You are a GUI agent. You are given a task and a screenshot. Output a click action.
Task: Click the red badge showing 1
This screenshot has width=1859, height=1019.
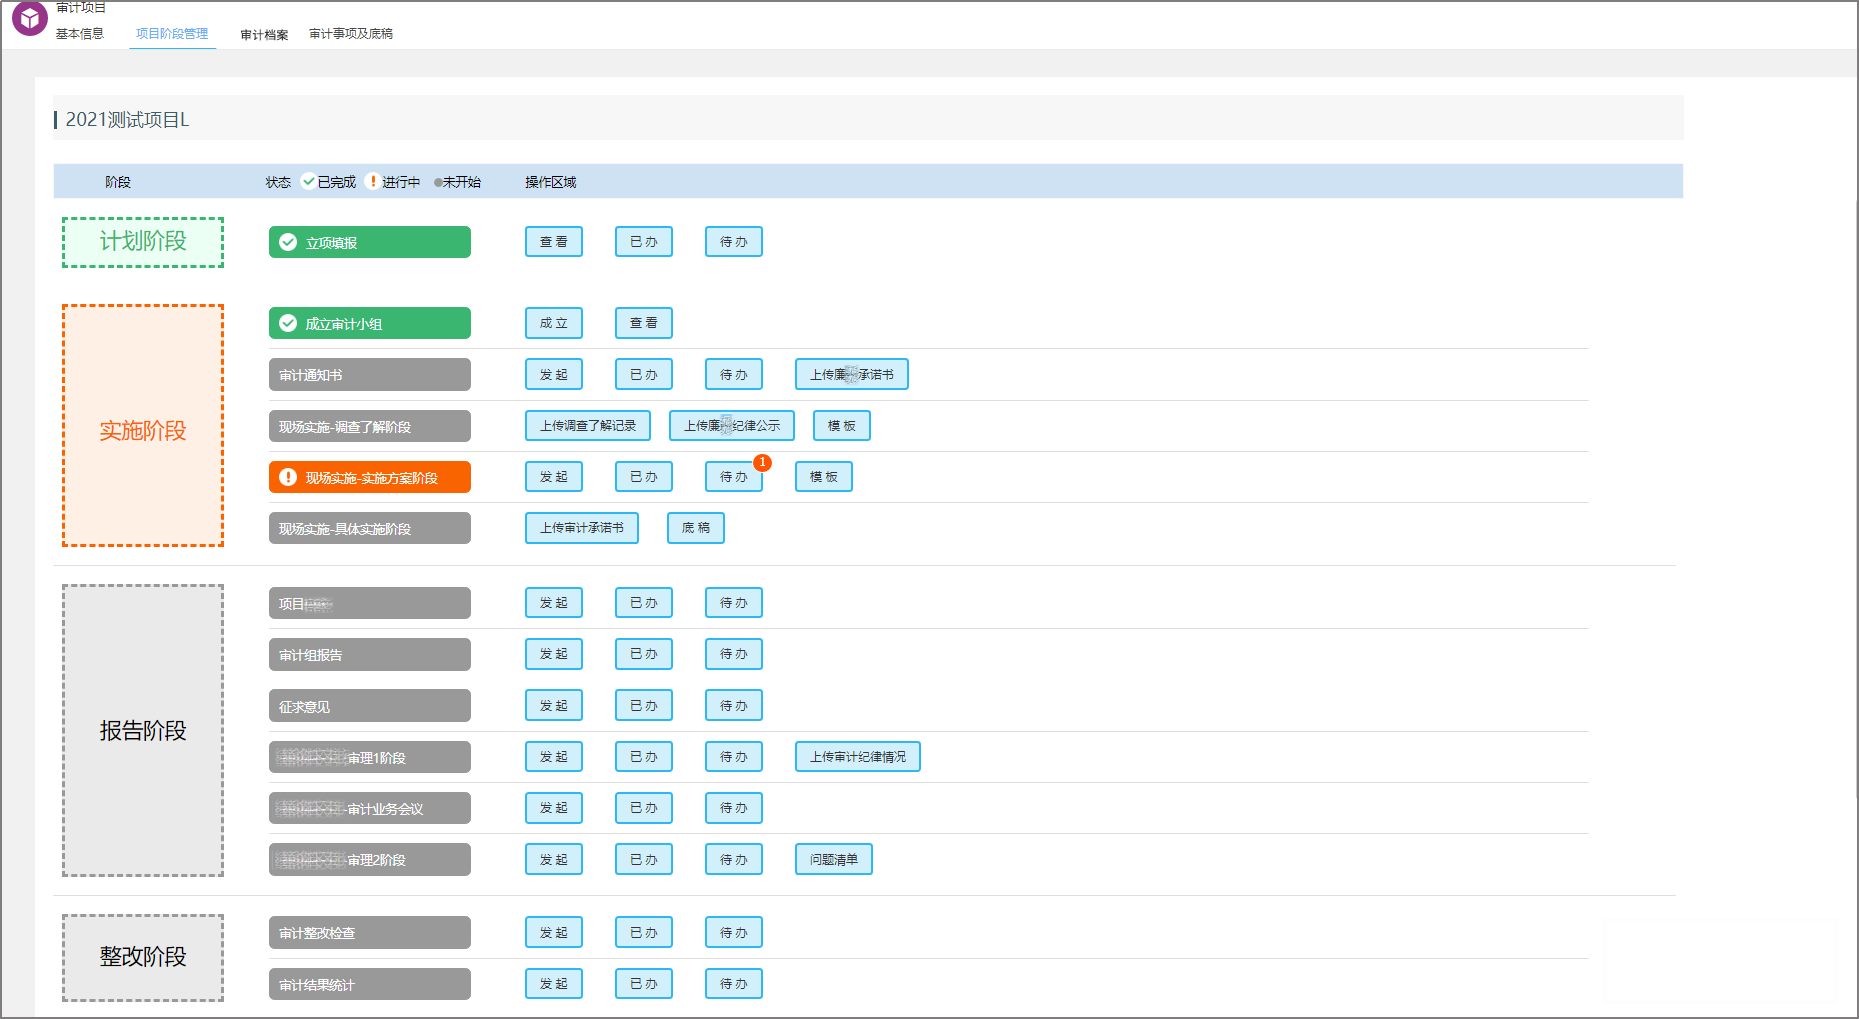(x=762, y=462)
